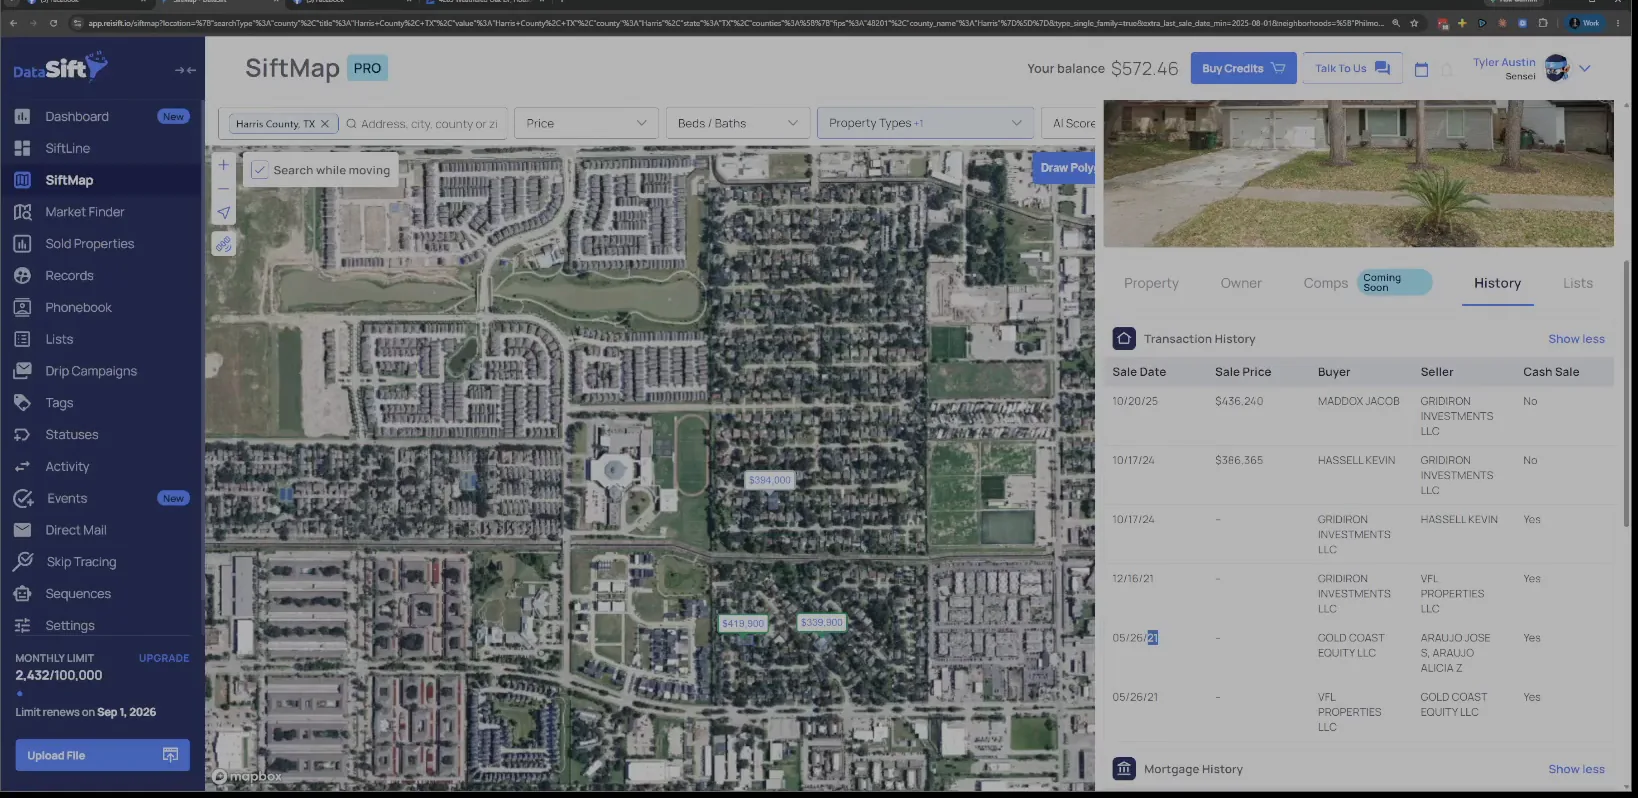Screen dimensions: 1638x798
Task: Click the locate-me arrow on the map
Action: (x=223, y=212)
